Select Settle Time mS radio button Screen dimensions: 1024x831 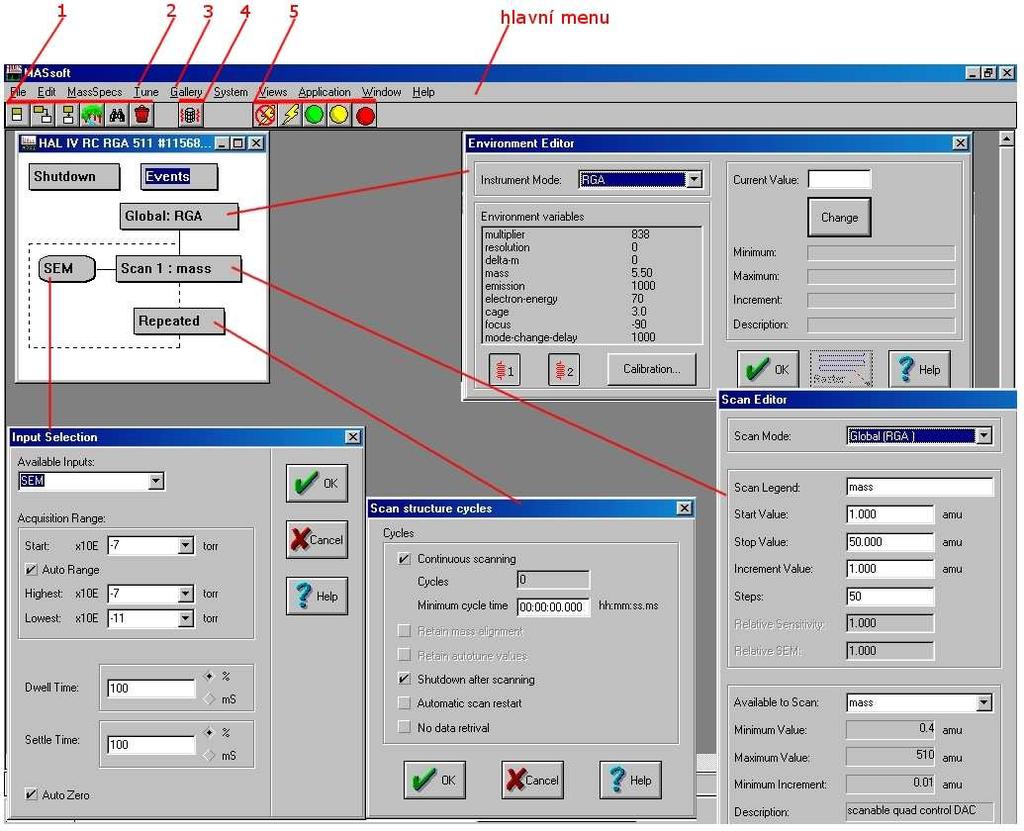[209, 756]
